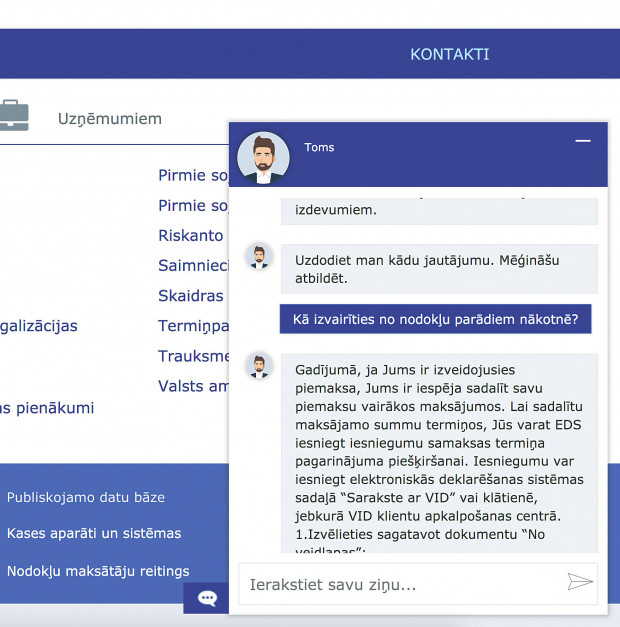The height and width of the screenshot is (627, 620).
Task: Click suggestion 'Kā izvairīties no nodokļu parādiem nākotnē?'
Action: 435,319
